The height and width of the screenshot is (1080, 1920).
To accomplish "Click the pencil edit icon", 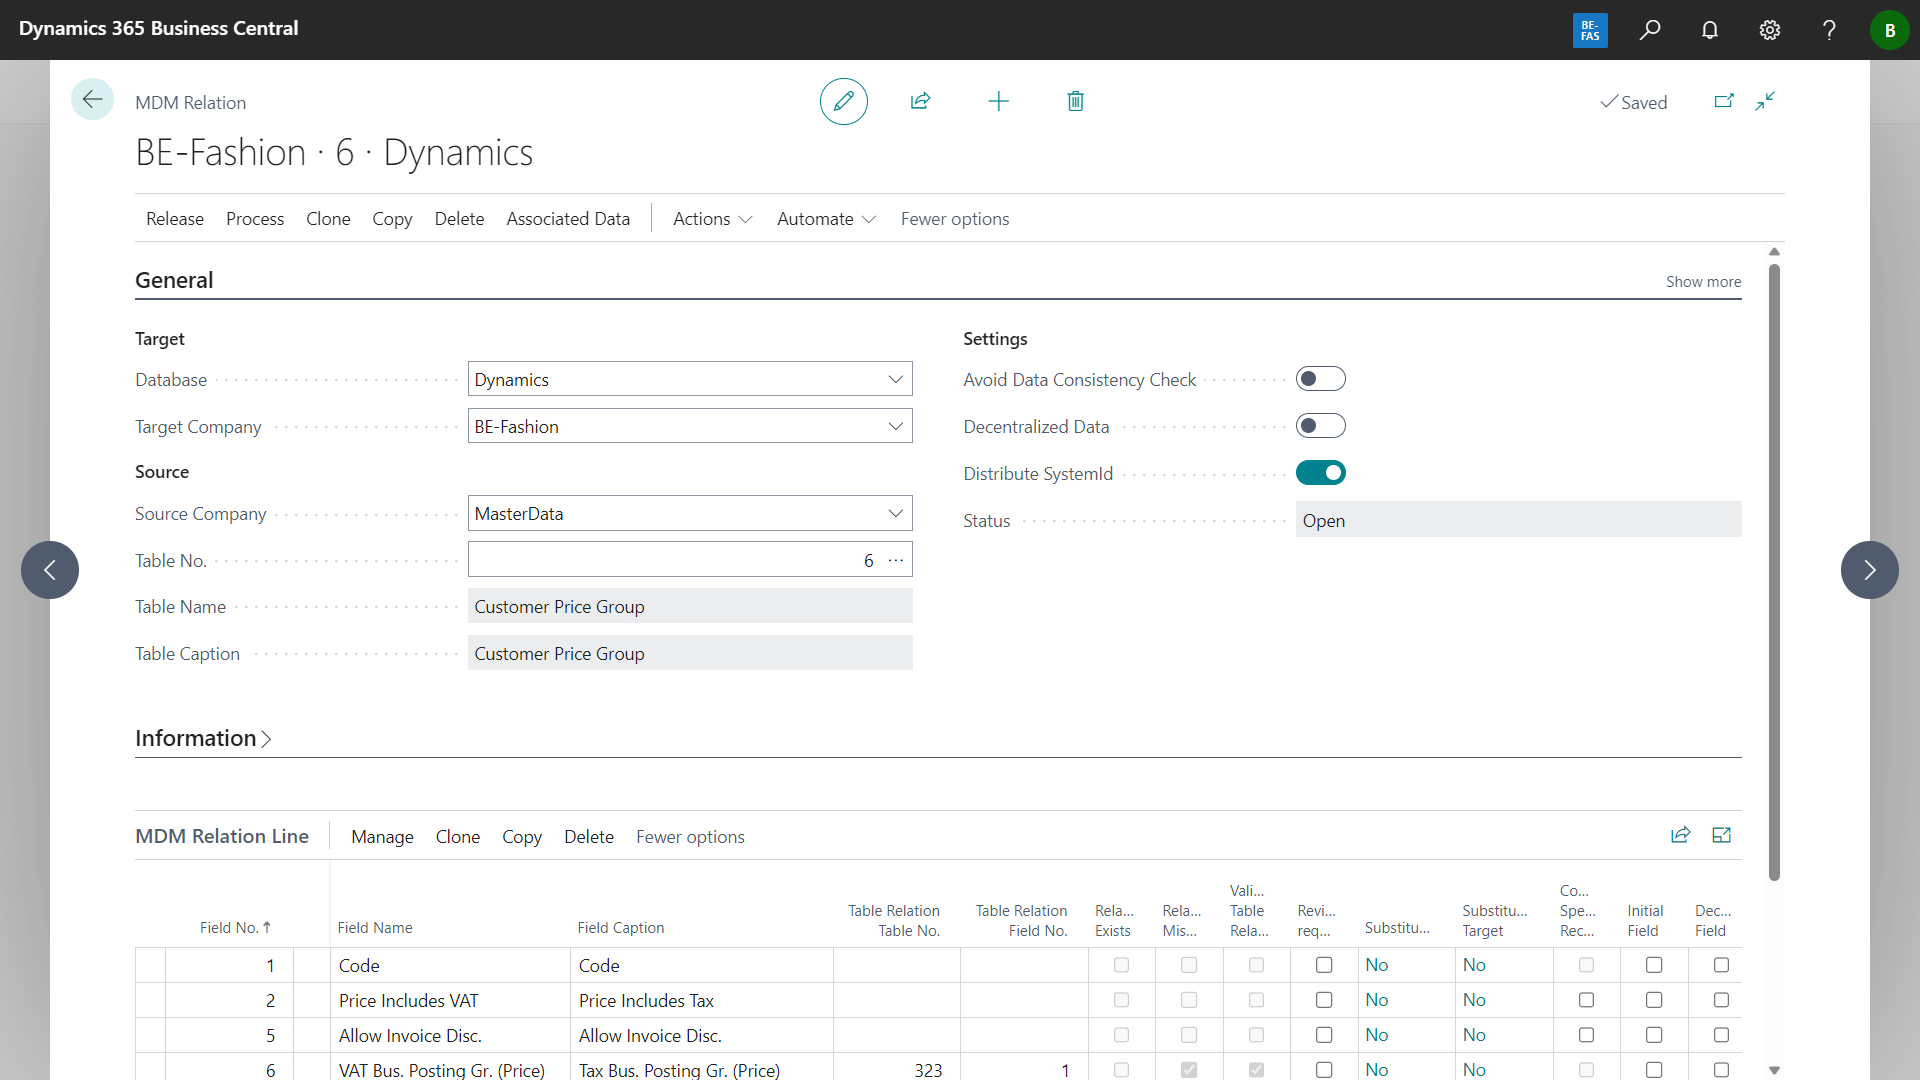I will (843, 101).
